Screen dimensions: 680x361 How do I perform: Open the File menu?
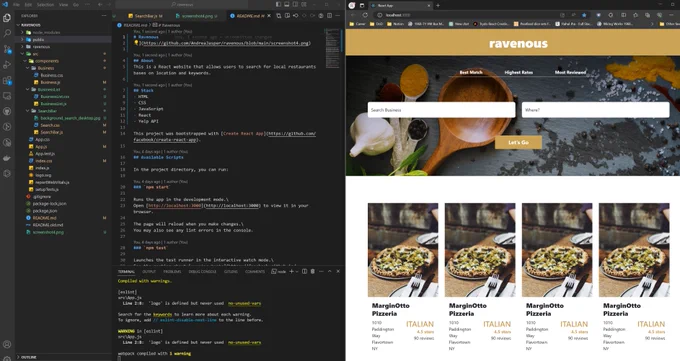(x=16, y=4)
